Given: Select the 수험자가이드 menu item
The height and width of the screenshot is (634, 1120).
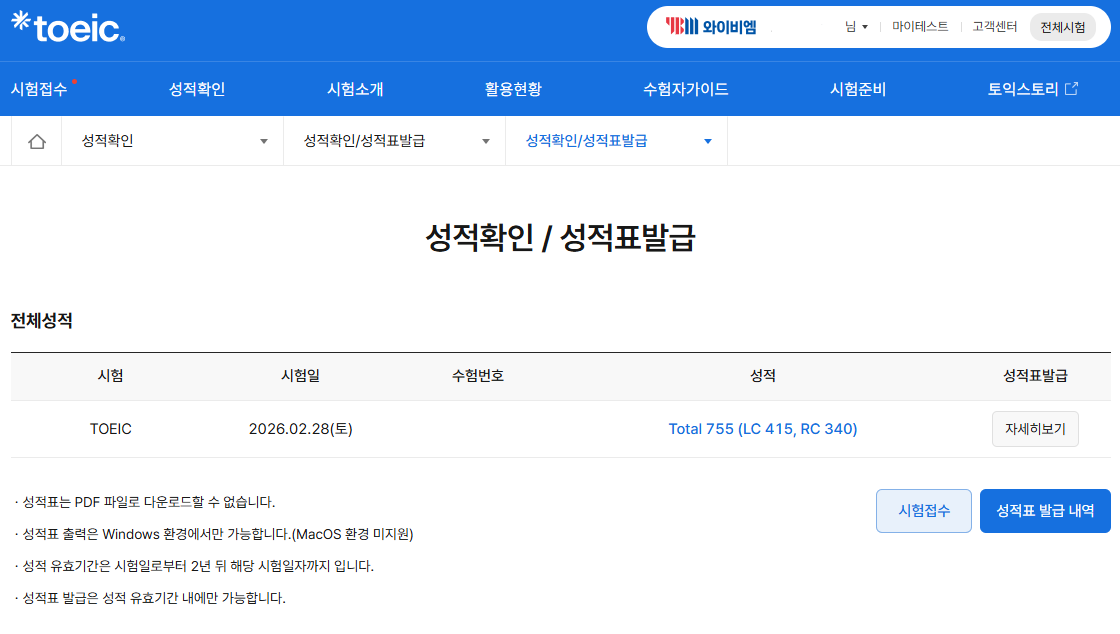Looking at the screenshot, I should pos(685,89).
